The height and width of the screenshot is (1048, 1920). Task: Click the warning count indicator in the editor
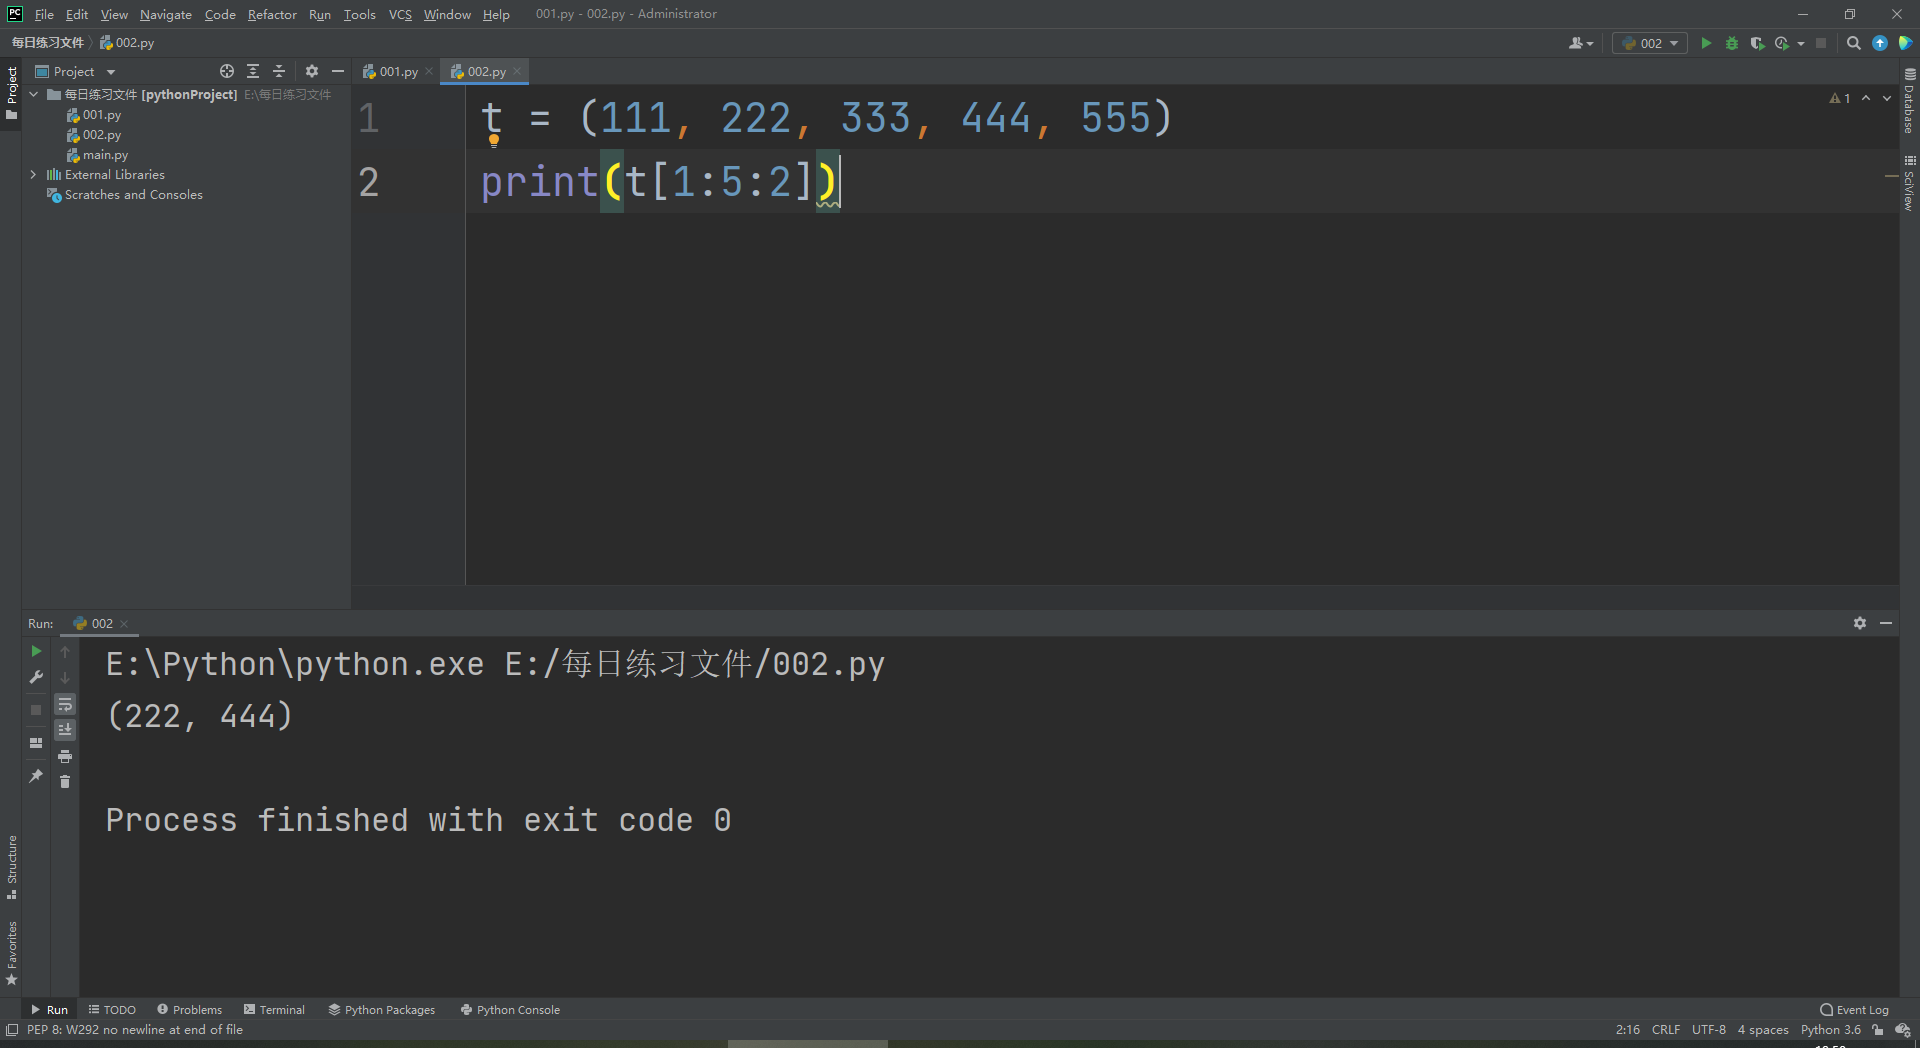(x=1840, y=98)
